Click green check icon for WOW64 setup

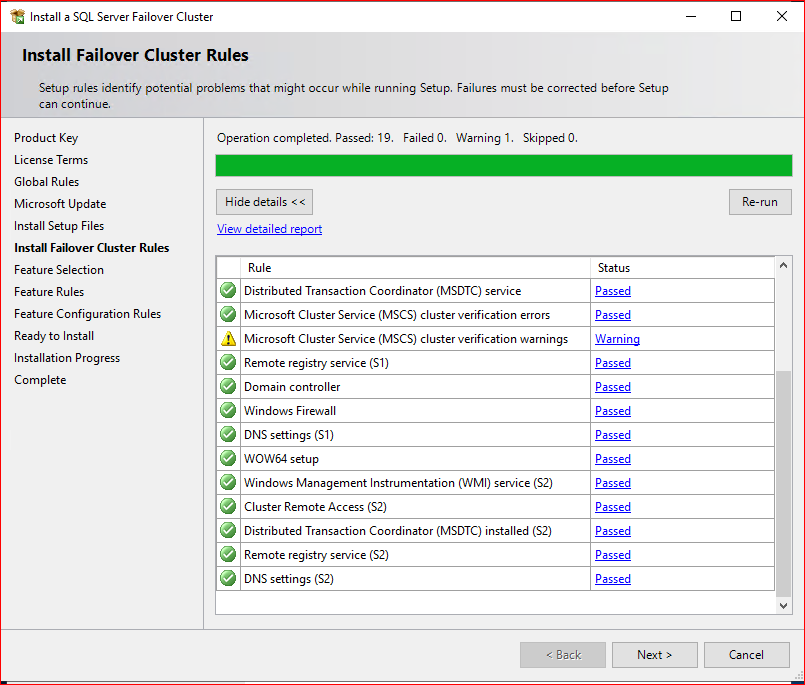pos(228,458)
